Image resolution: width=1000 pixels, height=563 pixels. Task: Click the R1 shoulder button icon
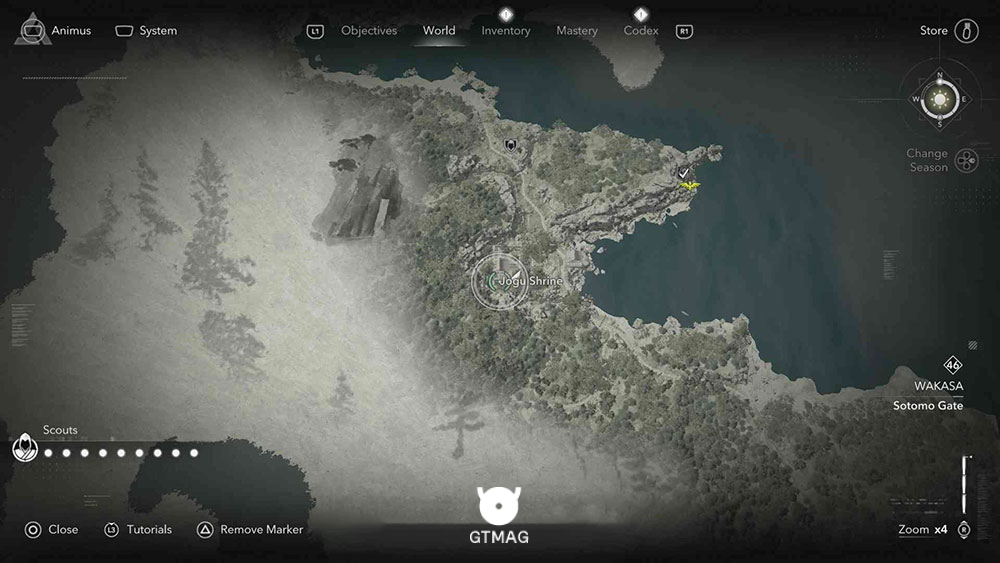click(684, 31)
